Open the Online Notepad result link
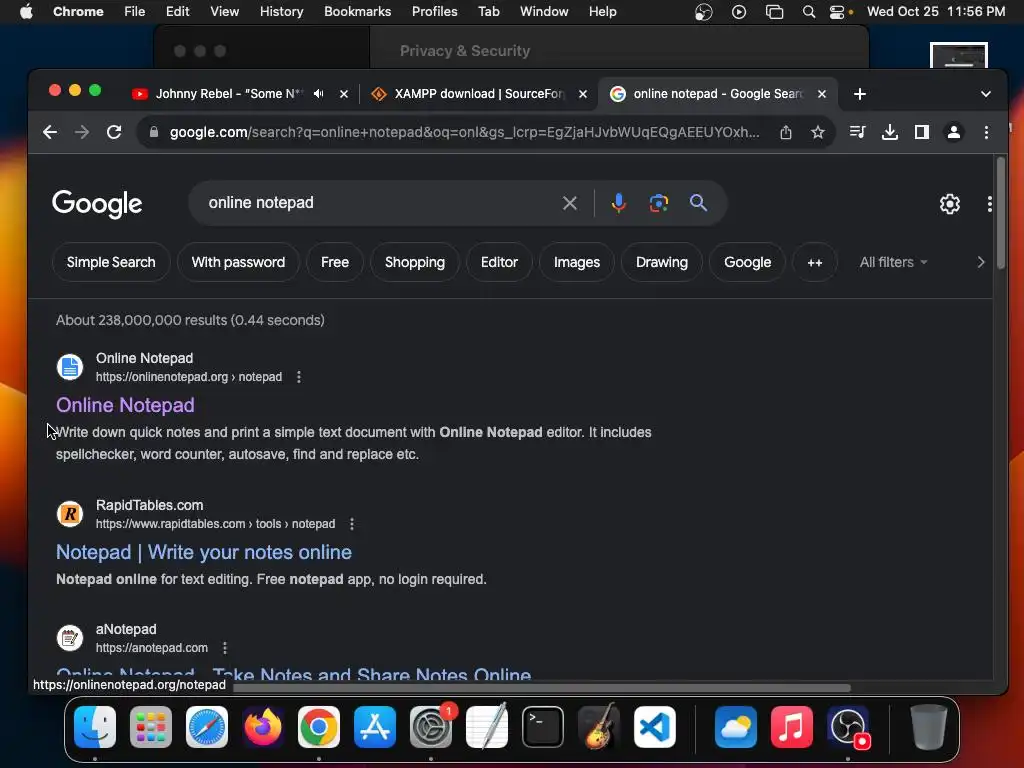 coord(125,406)
